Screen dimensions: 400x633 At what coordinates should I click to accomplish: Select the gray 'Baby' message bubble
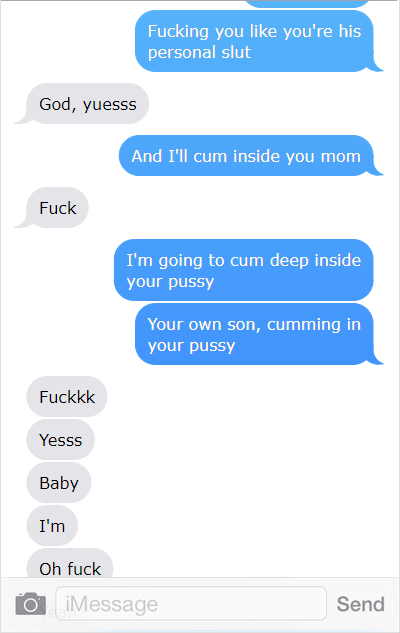59,483
